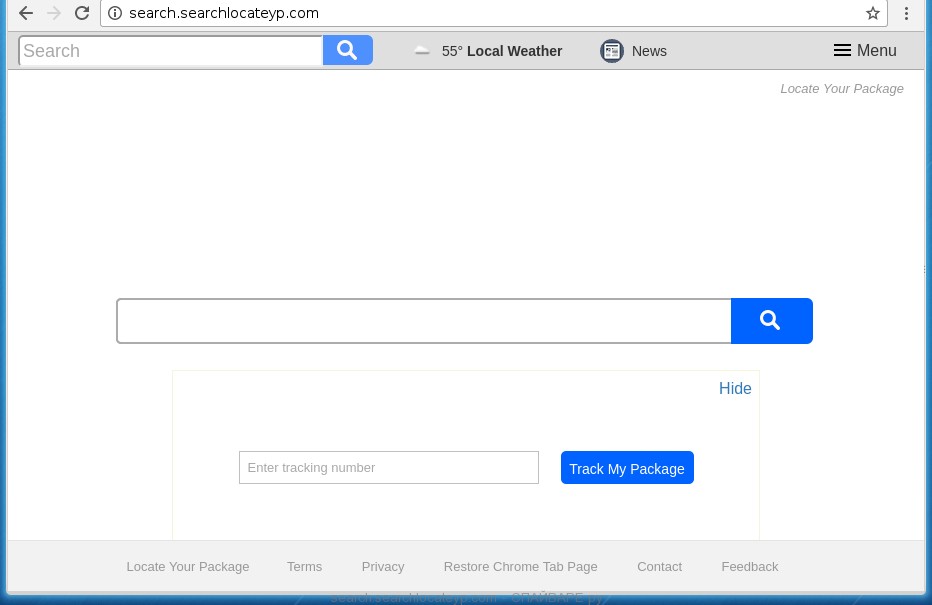Viewport: 932px width, 605px height.
Task: Open the Privacy footer link
Action: (383, 566)
